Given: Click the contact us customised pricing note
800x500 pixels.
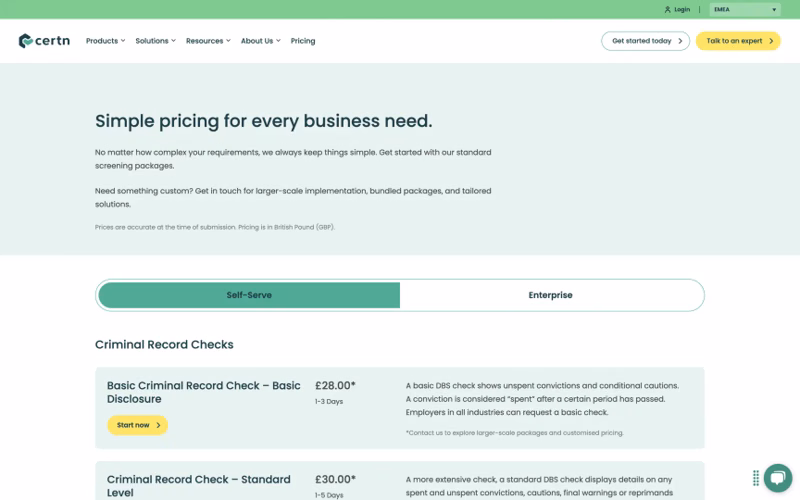Looking at the screenshot, I should pyautogui.click(x=514, y=433).
